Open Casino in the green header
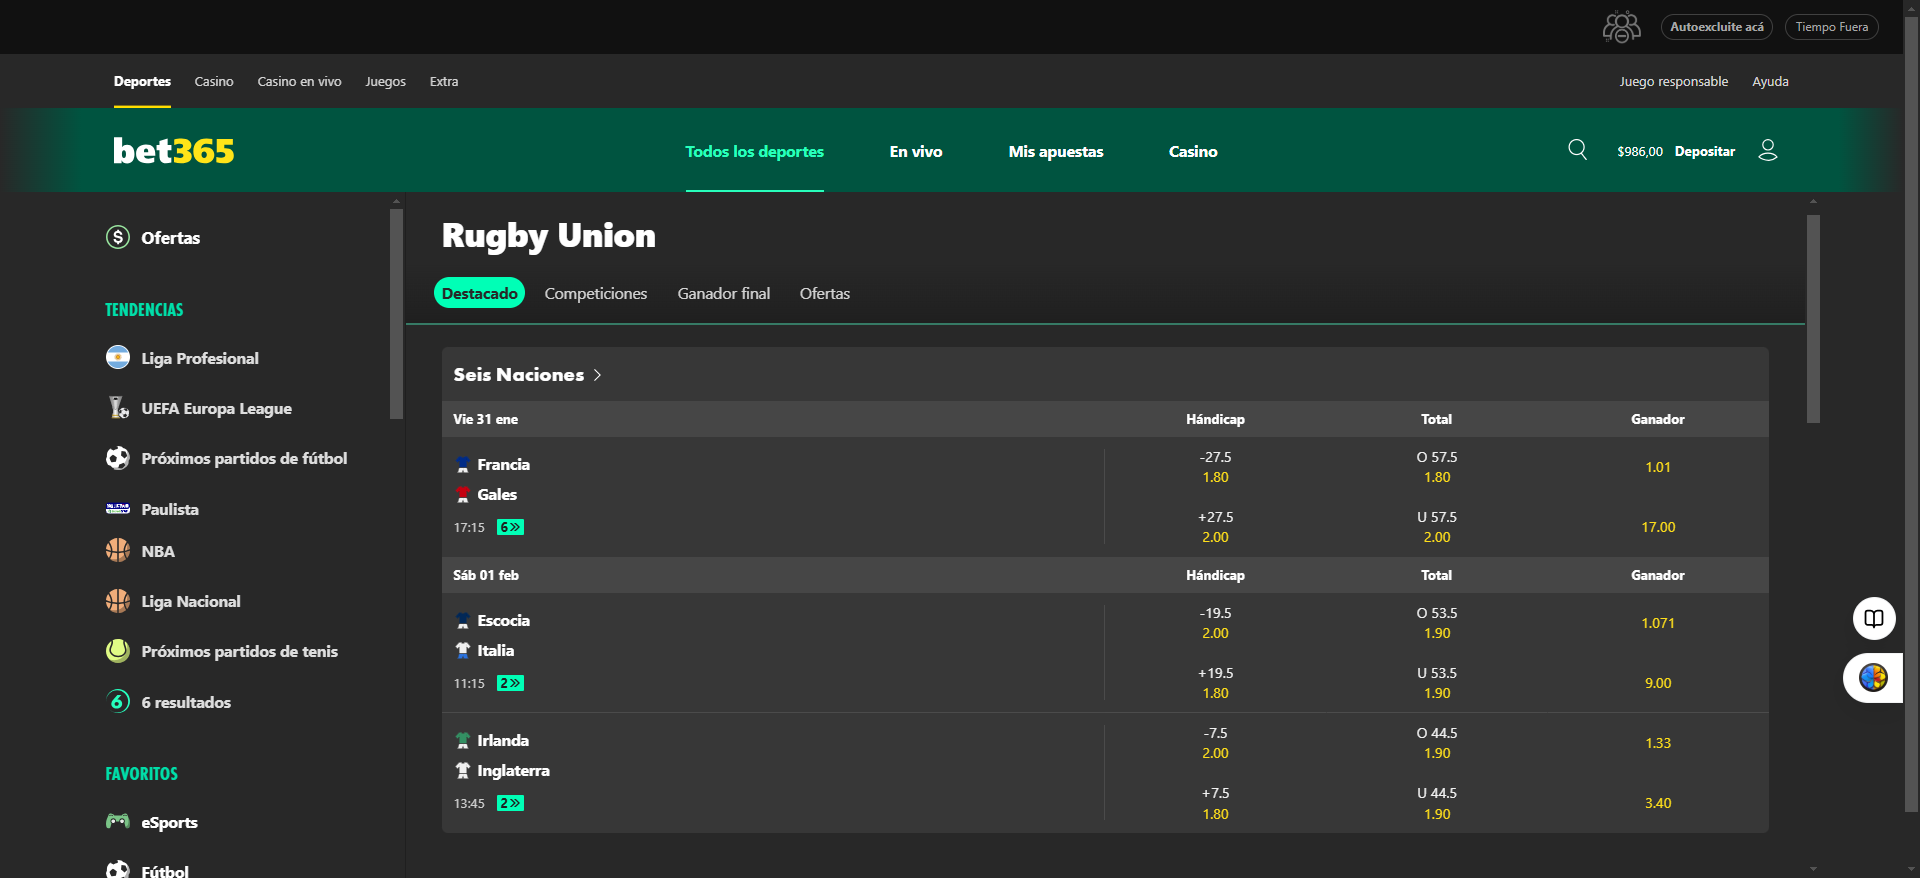This screenshot has width=1920, height=878. (x=1193, y=151)
